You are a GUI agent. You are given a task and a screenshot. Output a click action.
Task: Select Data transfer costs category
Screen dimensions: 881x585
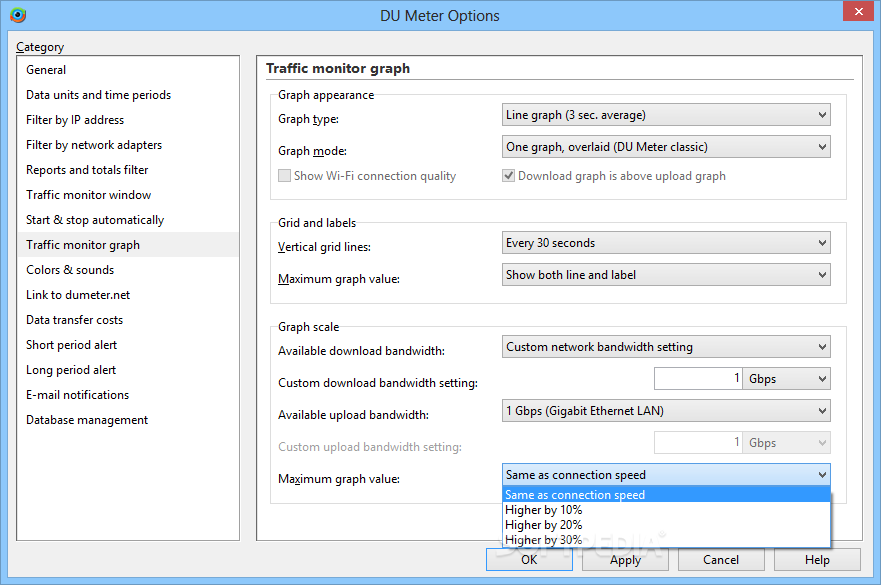click(x=128, y=320)
